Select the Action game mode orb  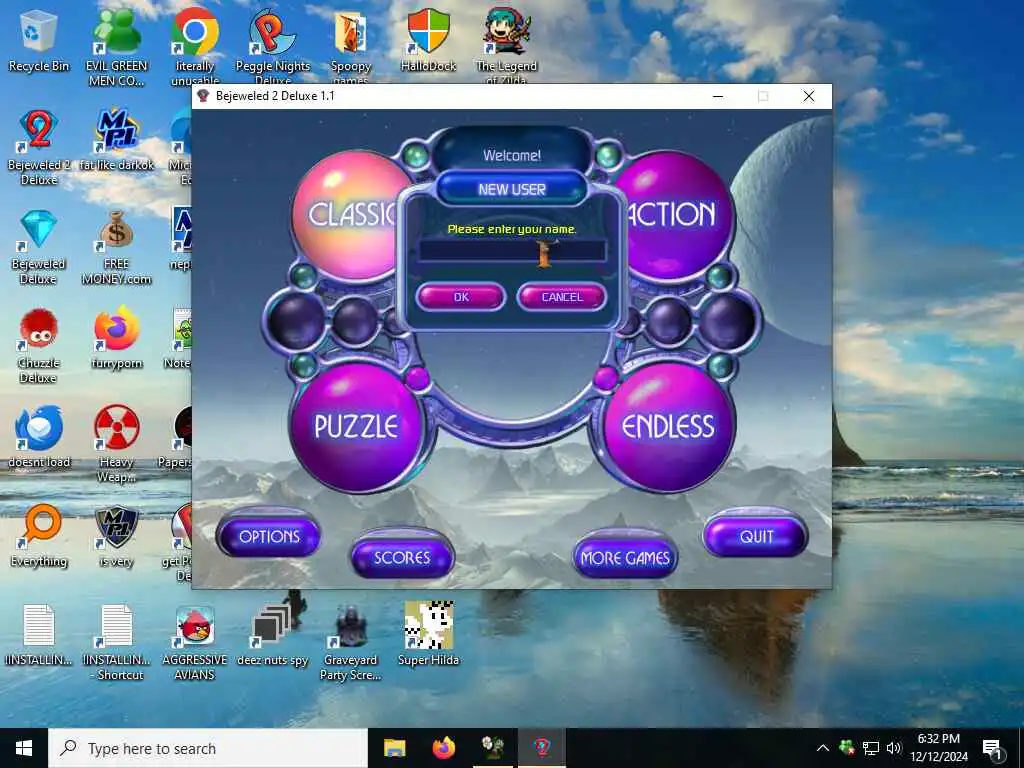pos(674,216)
